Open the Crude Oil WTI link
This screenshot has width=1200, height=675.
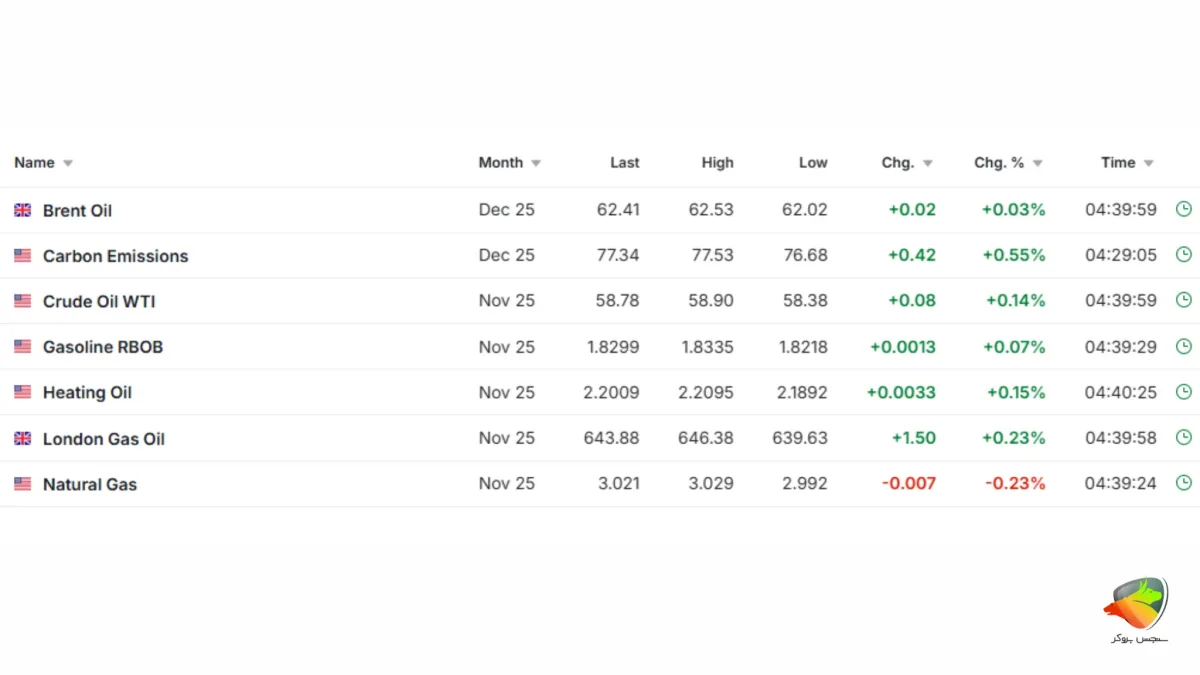pos(99,301)
